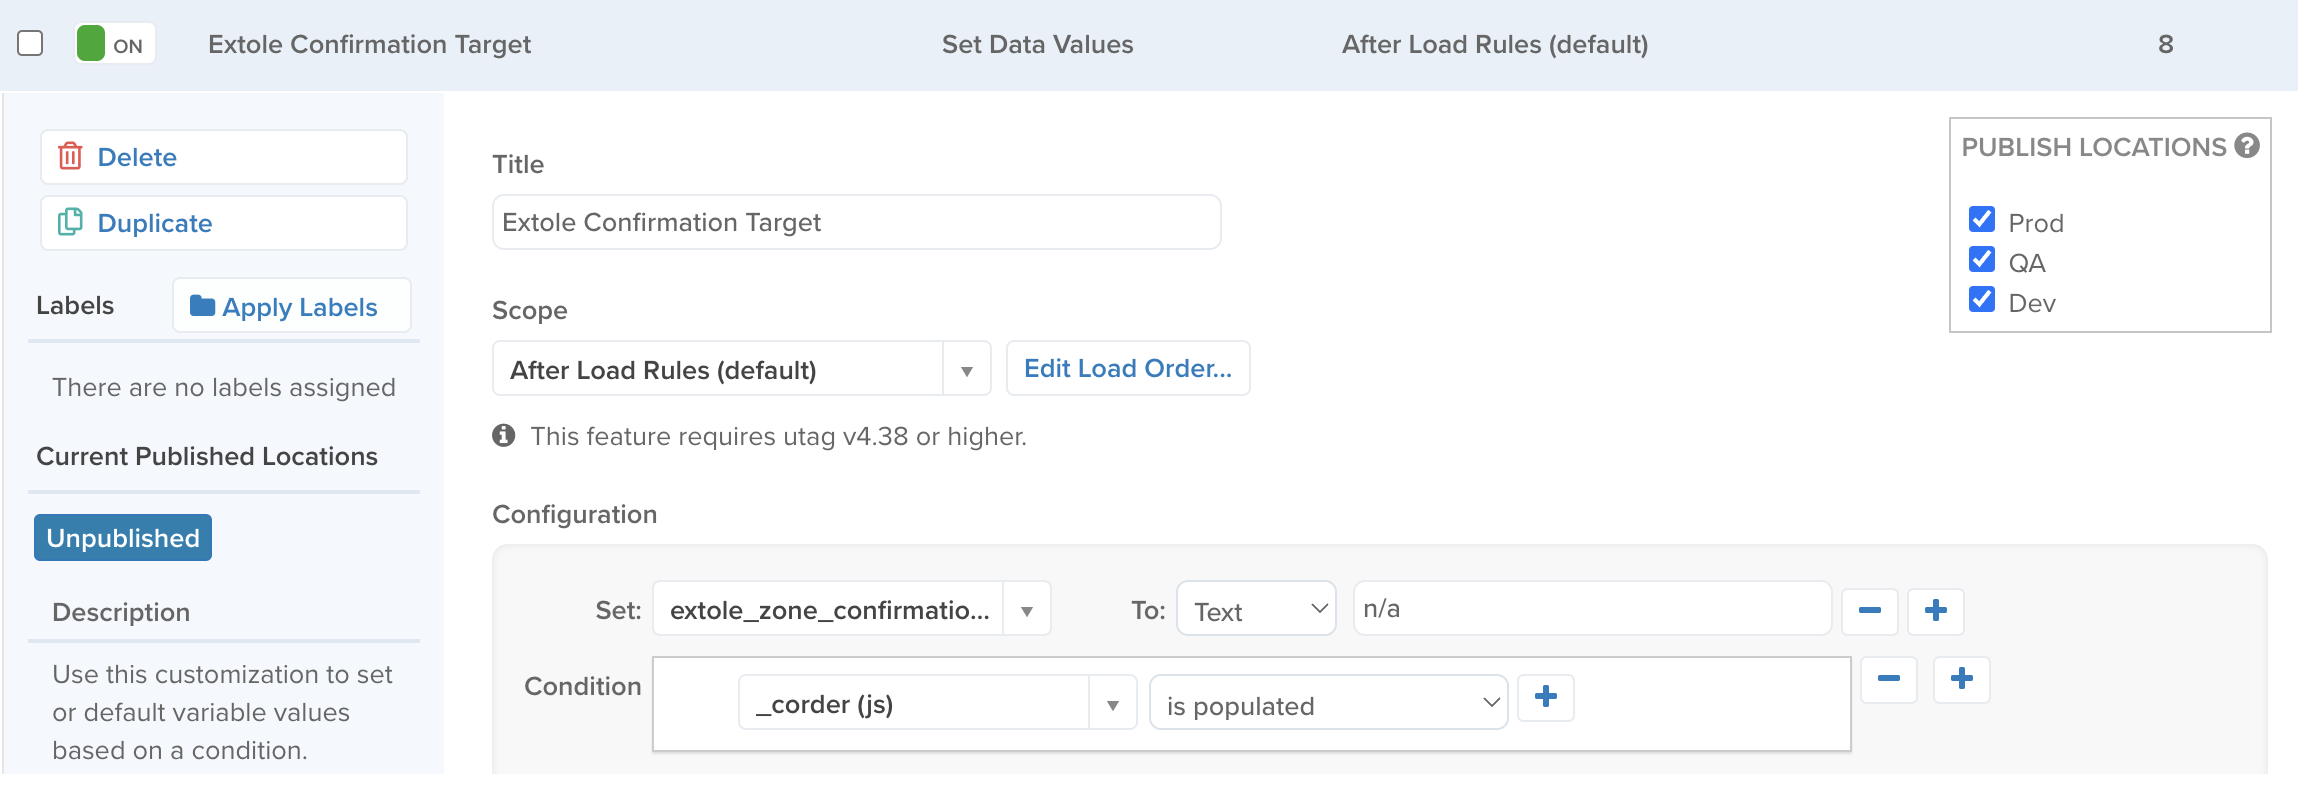2298x790 pixels.
Task: Add an AND clause with plus beside is populated
Action: [x=1546, y=697]
